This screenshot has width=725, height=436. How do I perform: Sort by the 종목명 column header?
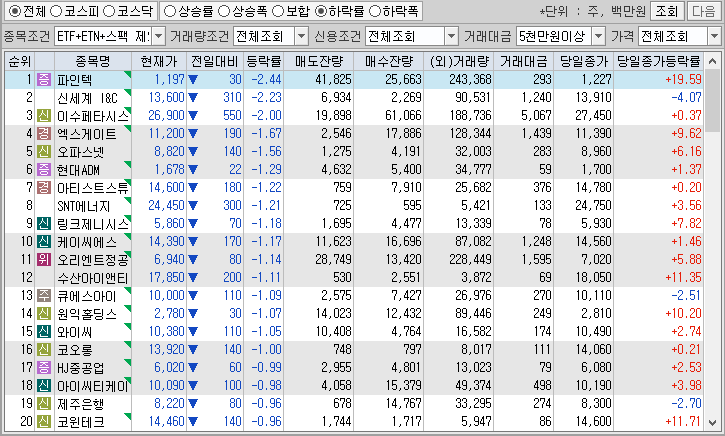(x=93, y=61)
